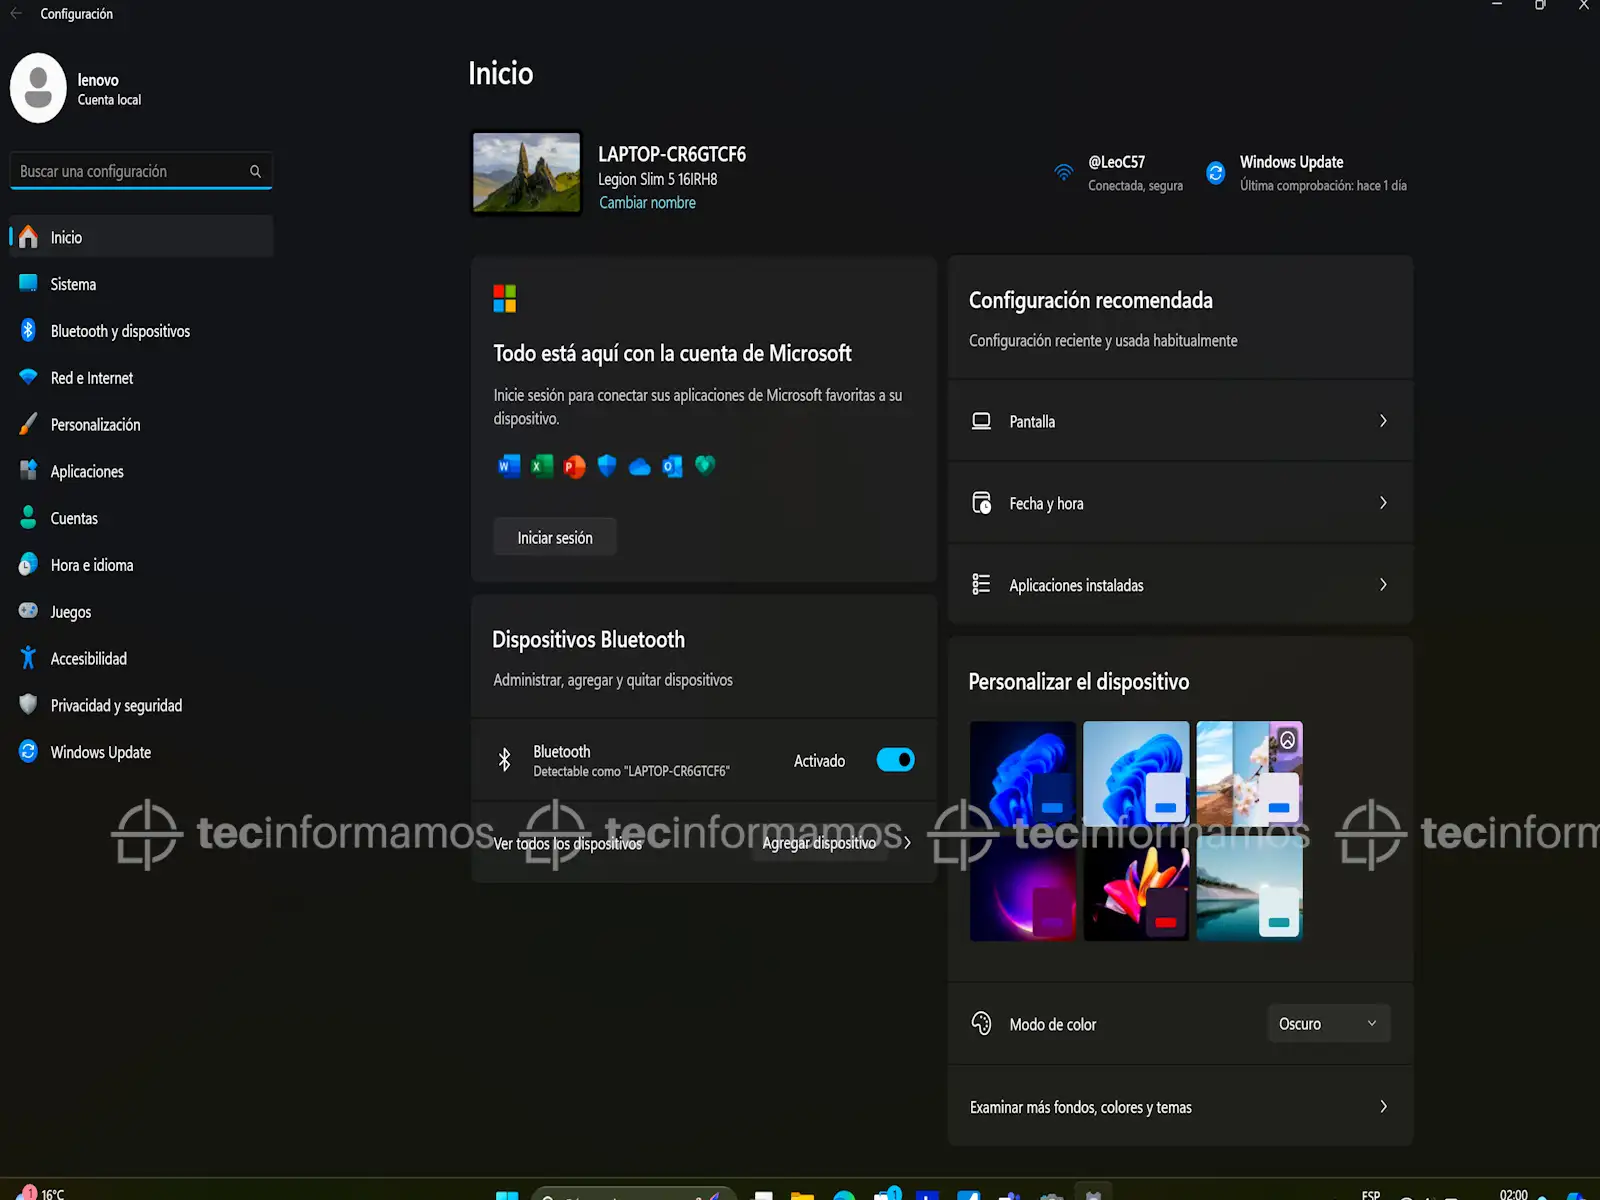
Task: Go to Sistema in the sidebar
Action: pos(73,284)
